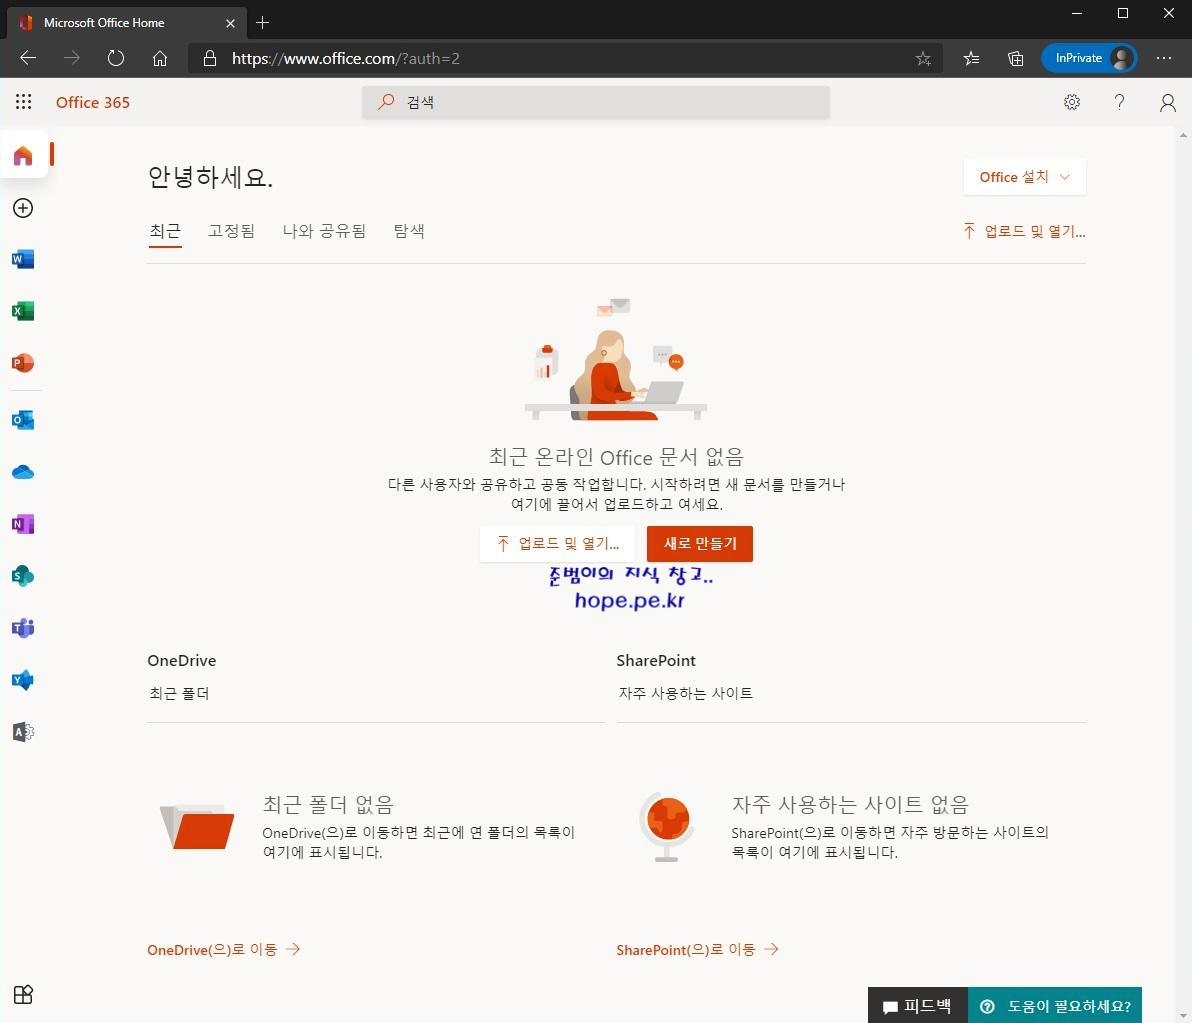1192x1023 pixels.
Task: Click the InPrivate profile button
Action: (x=1089, y=58)
